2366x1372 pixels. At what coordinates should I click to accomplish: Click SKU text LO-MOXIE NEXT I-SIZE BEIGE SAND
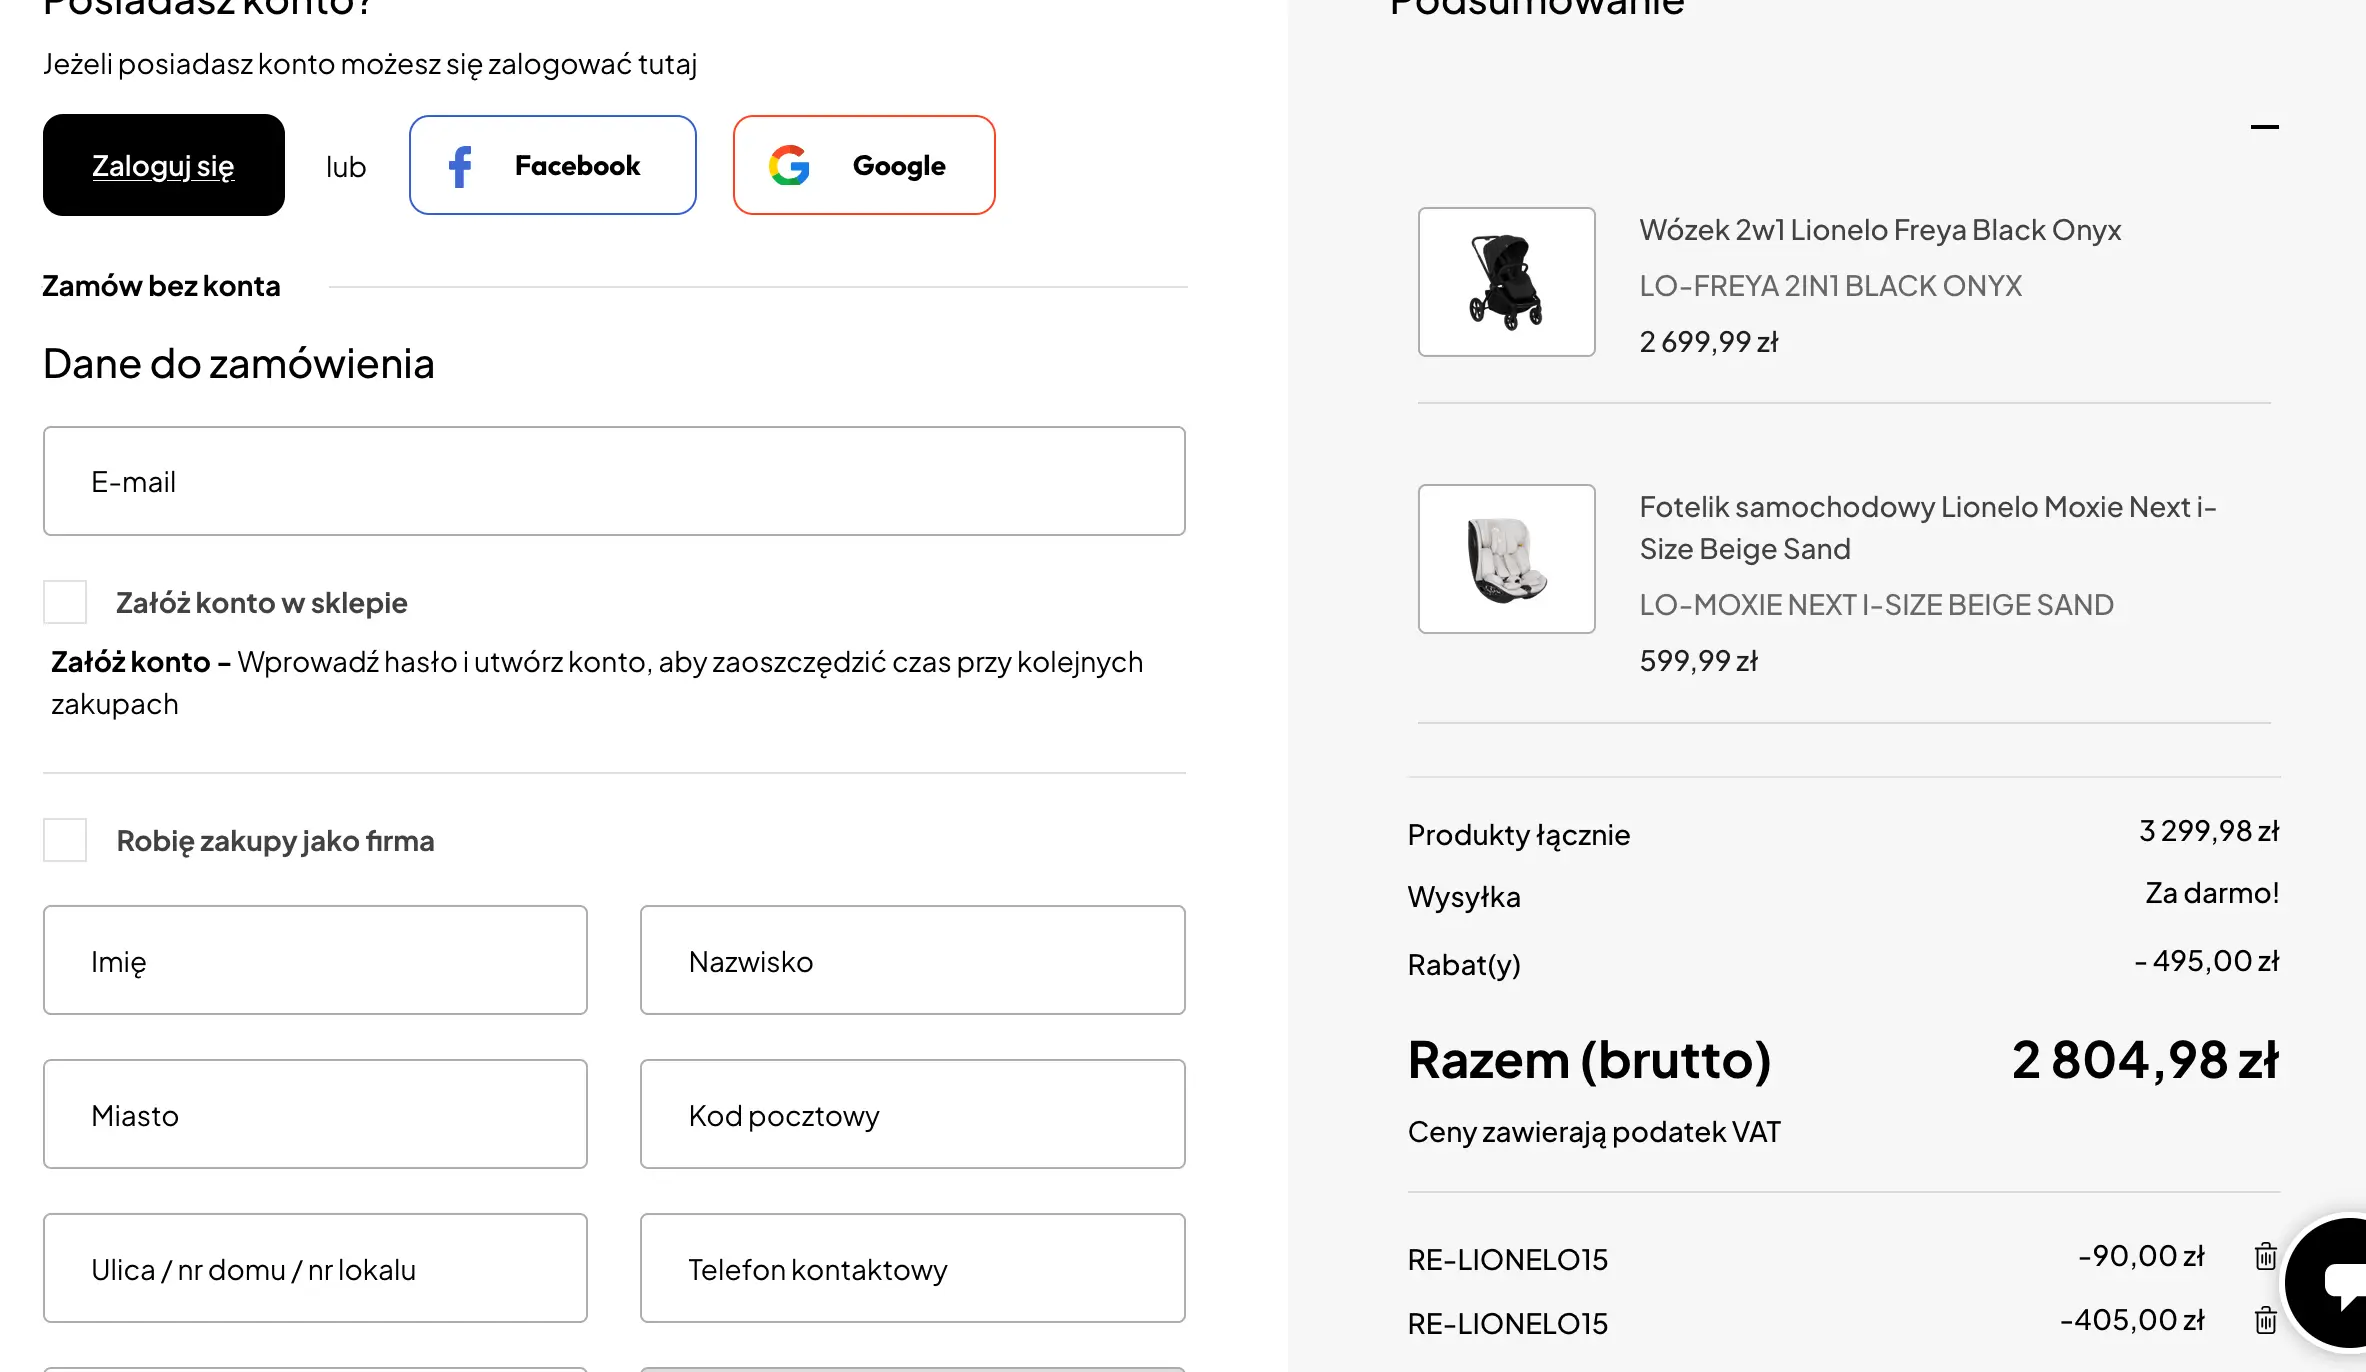1876,605
